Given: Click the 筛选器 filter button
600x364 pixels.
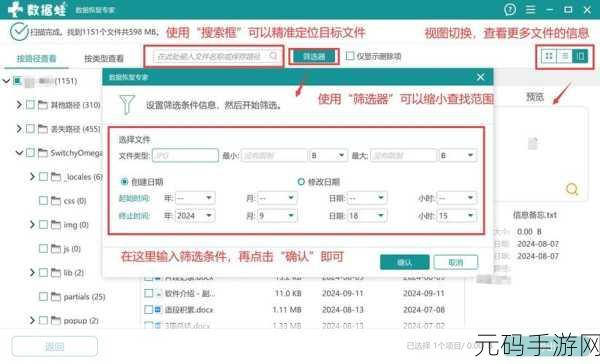Looking at the screenshot, I should click(314, 57).
